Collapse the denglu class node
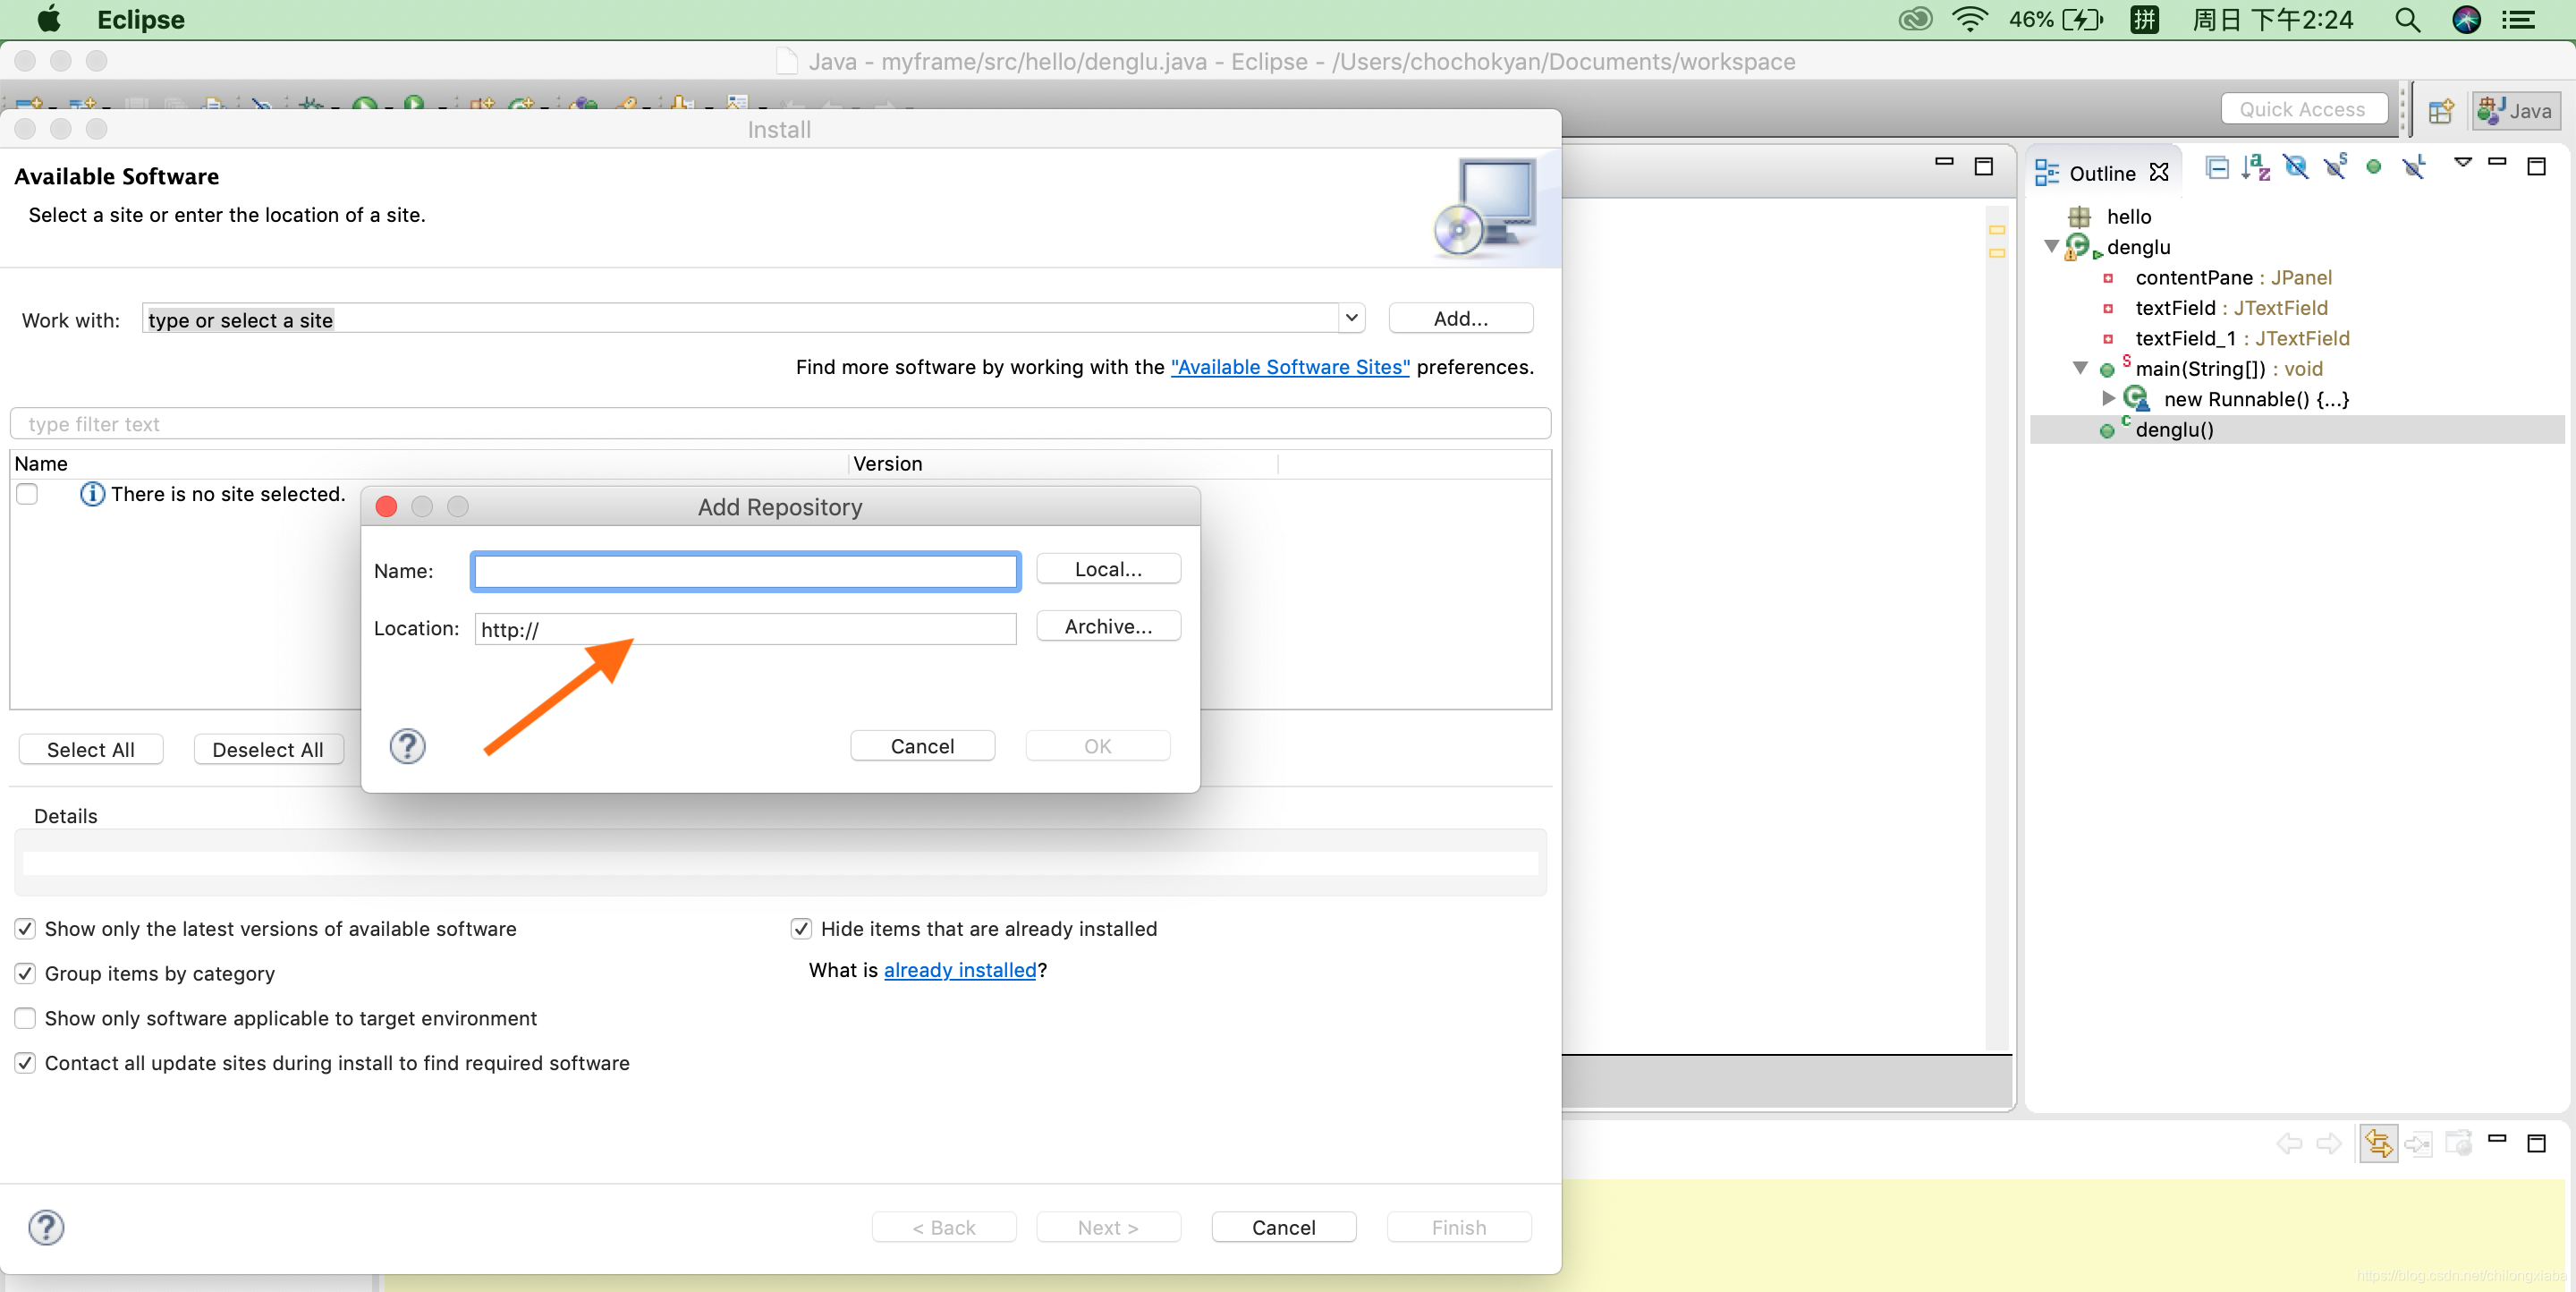 (x=2051, y=246)
